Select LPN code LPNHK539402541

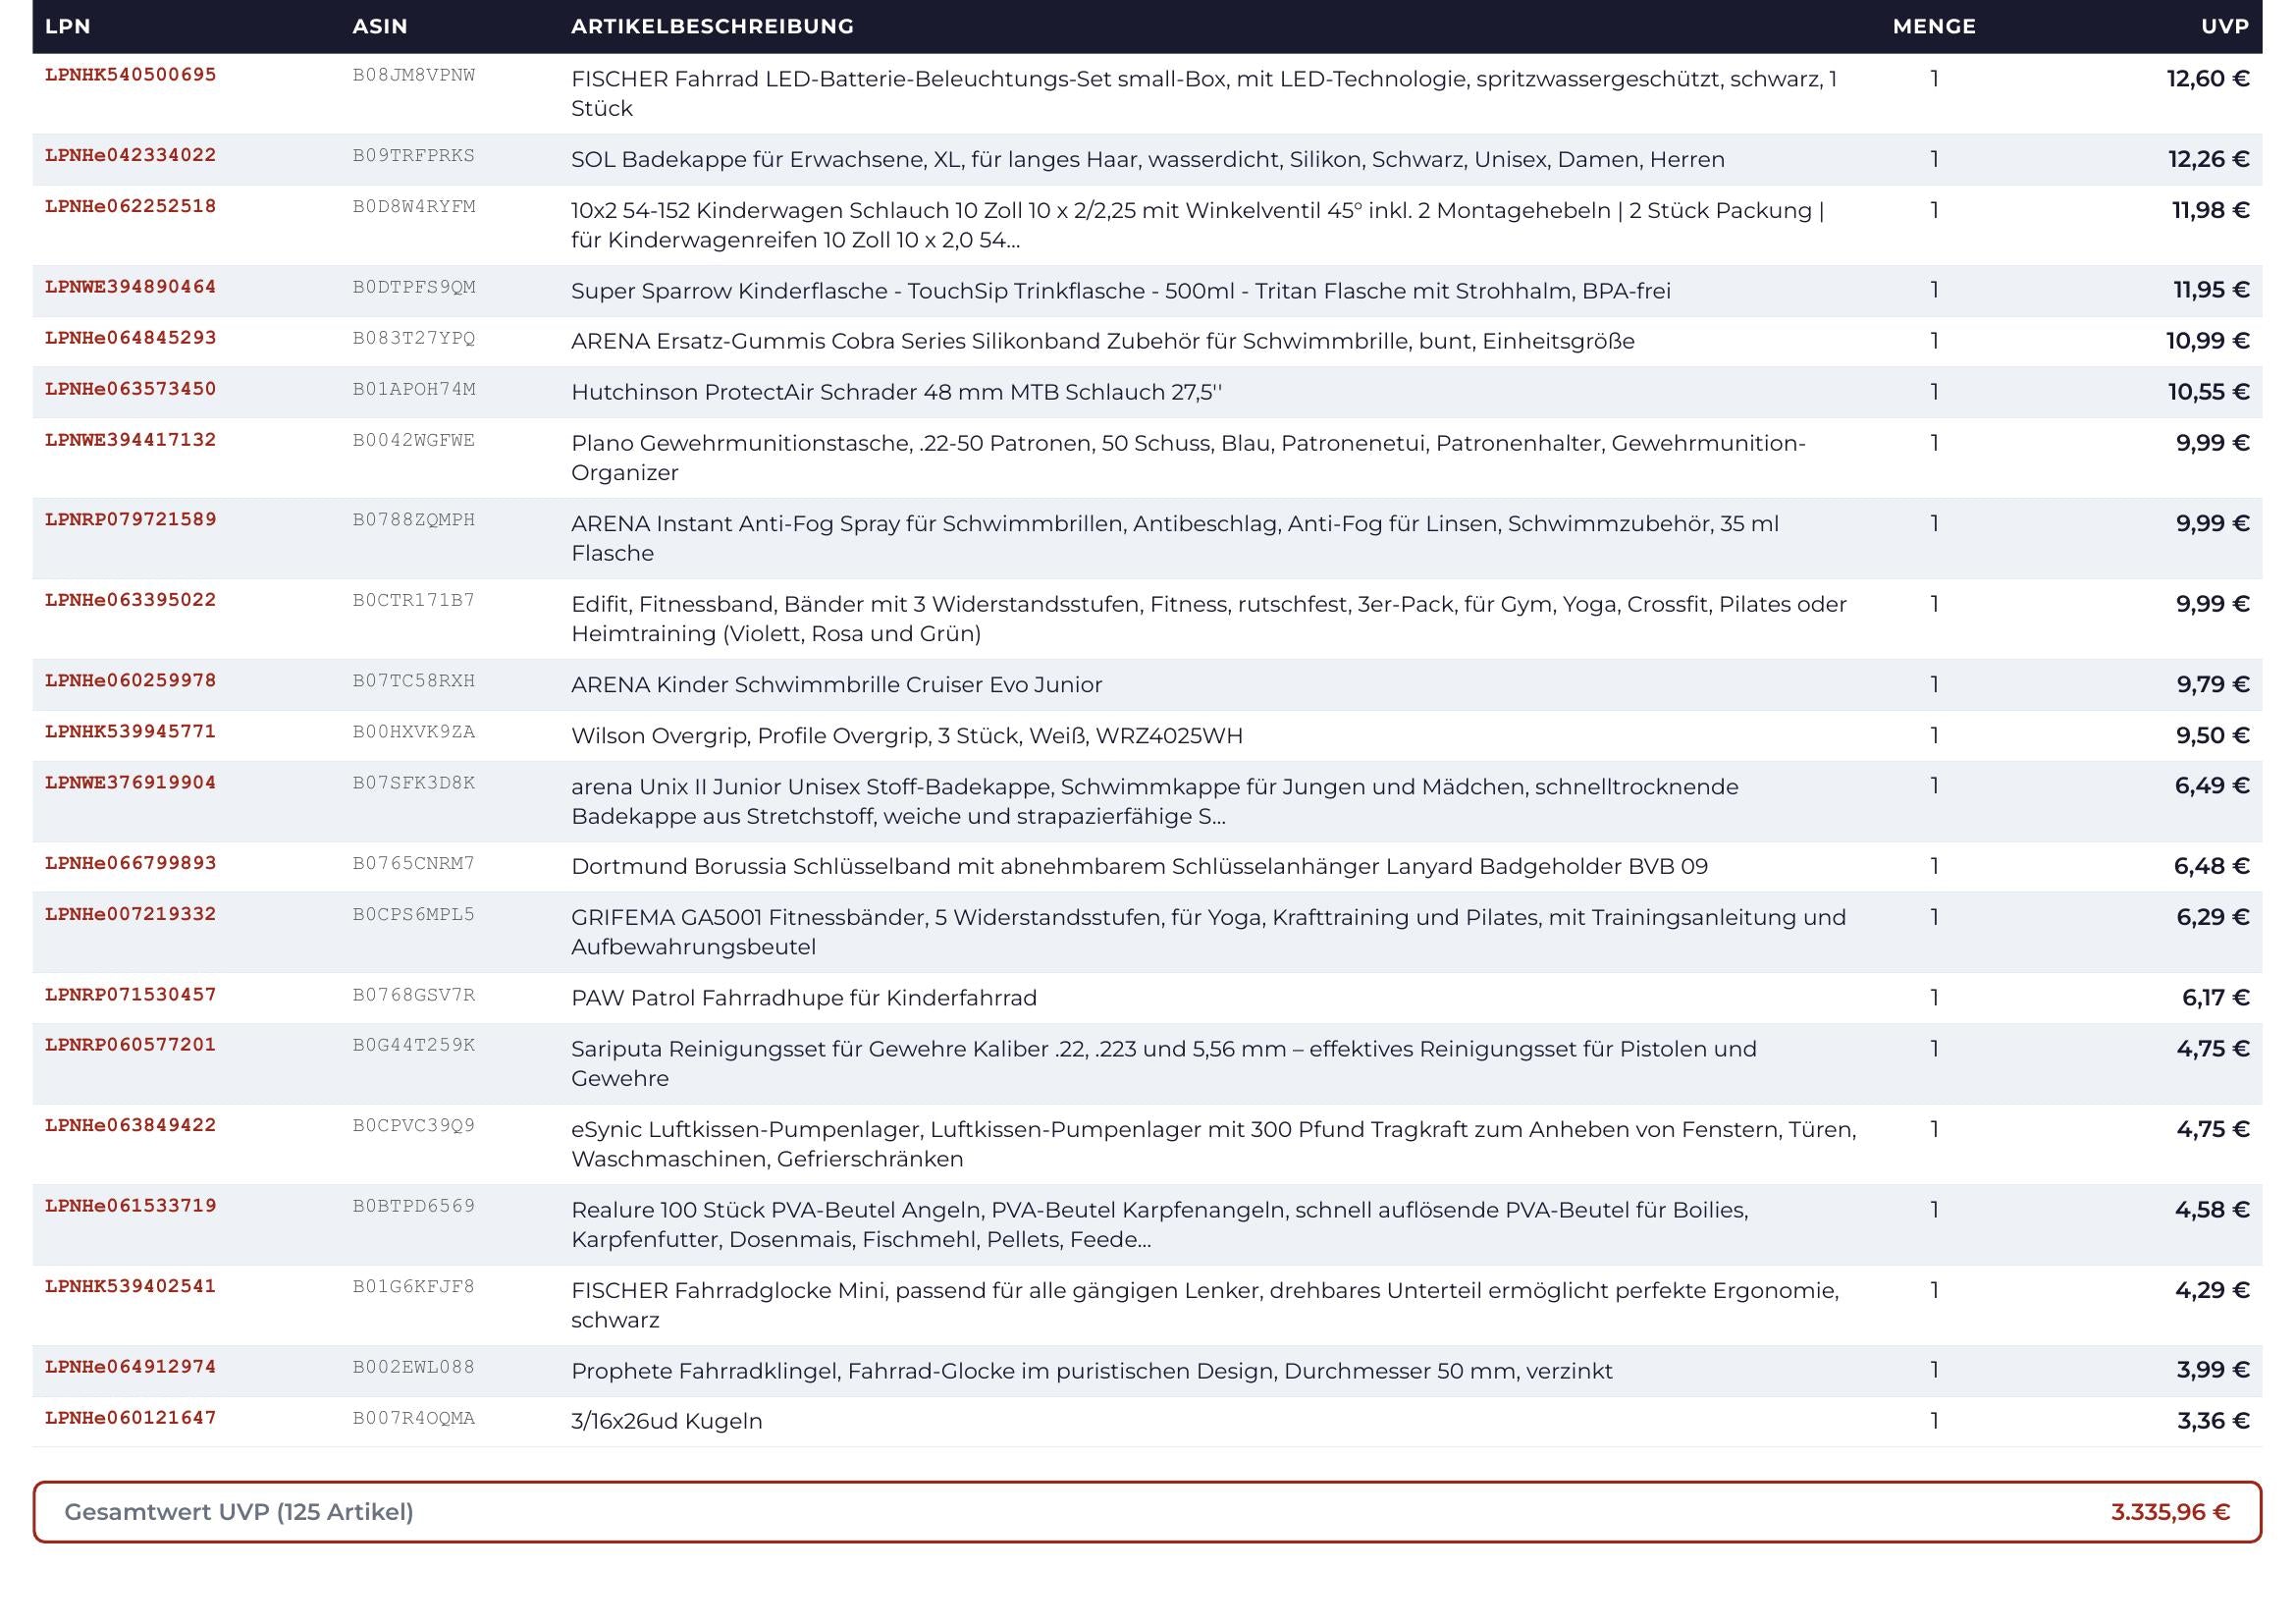130,1287
